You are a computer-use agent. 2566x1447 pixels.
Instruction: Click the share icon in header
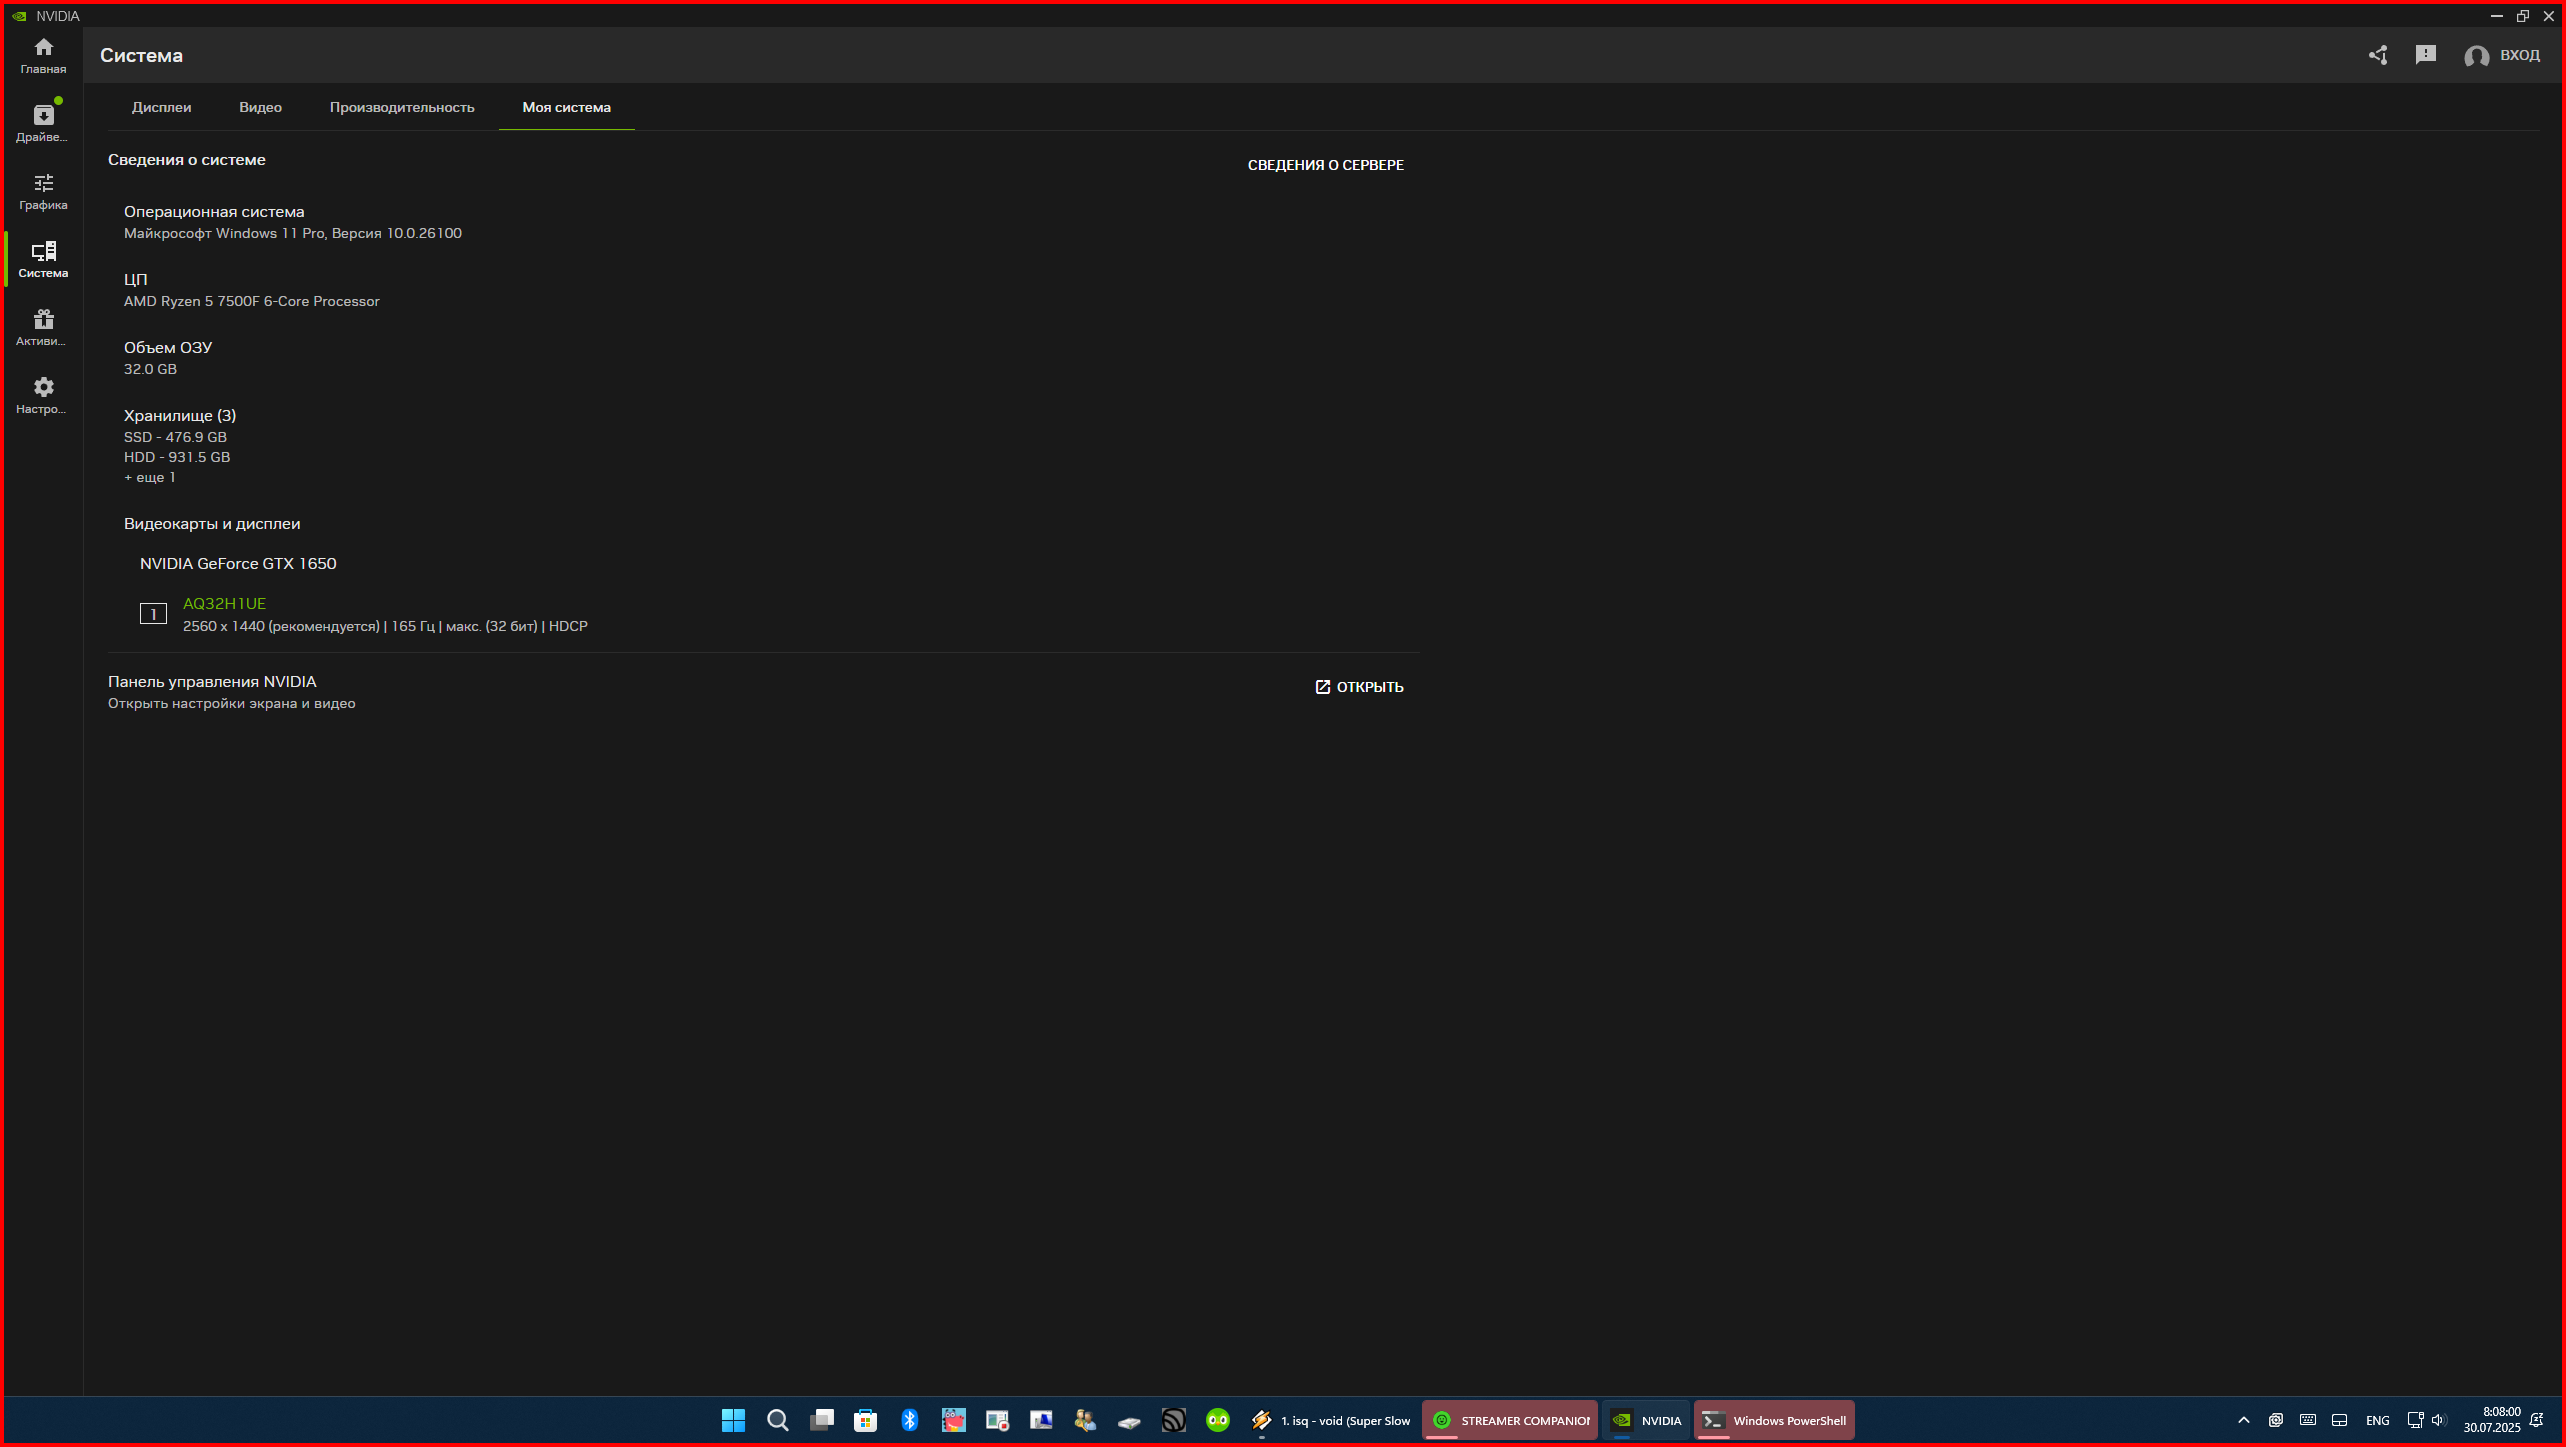tap(2378, 55)
